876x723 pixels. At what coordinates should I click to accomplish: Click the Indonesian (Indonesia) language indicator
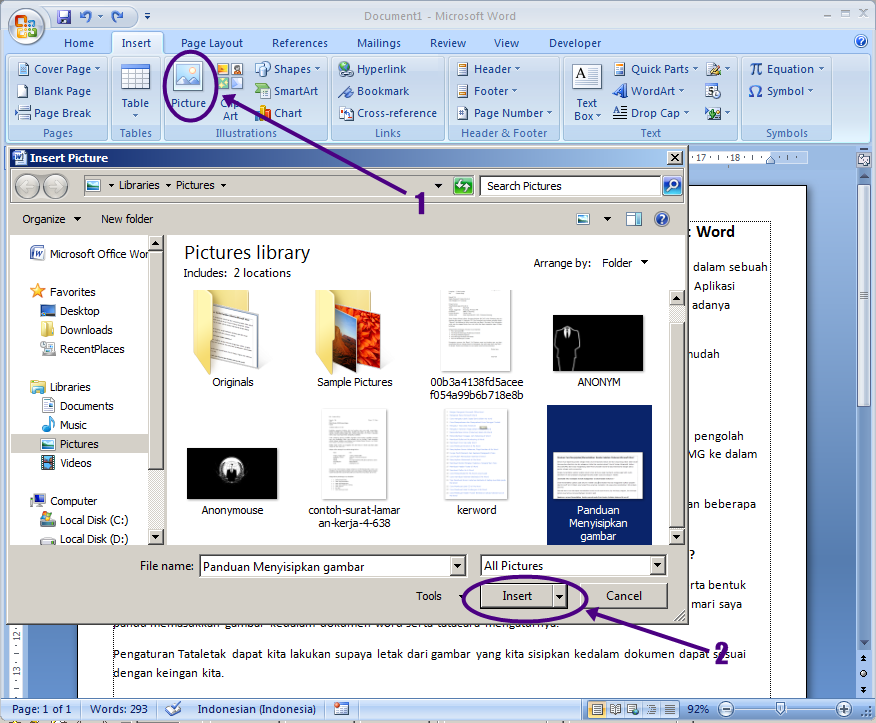click(256, 709)
